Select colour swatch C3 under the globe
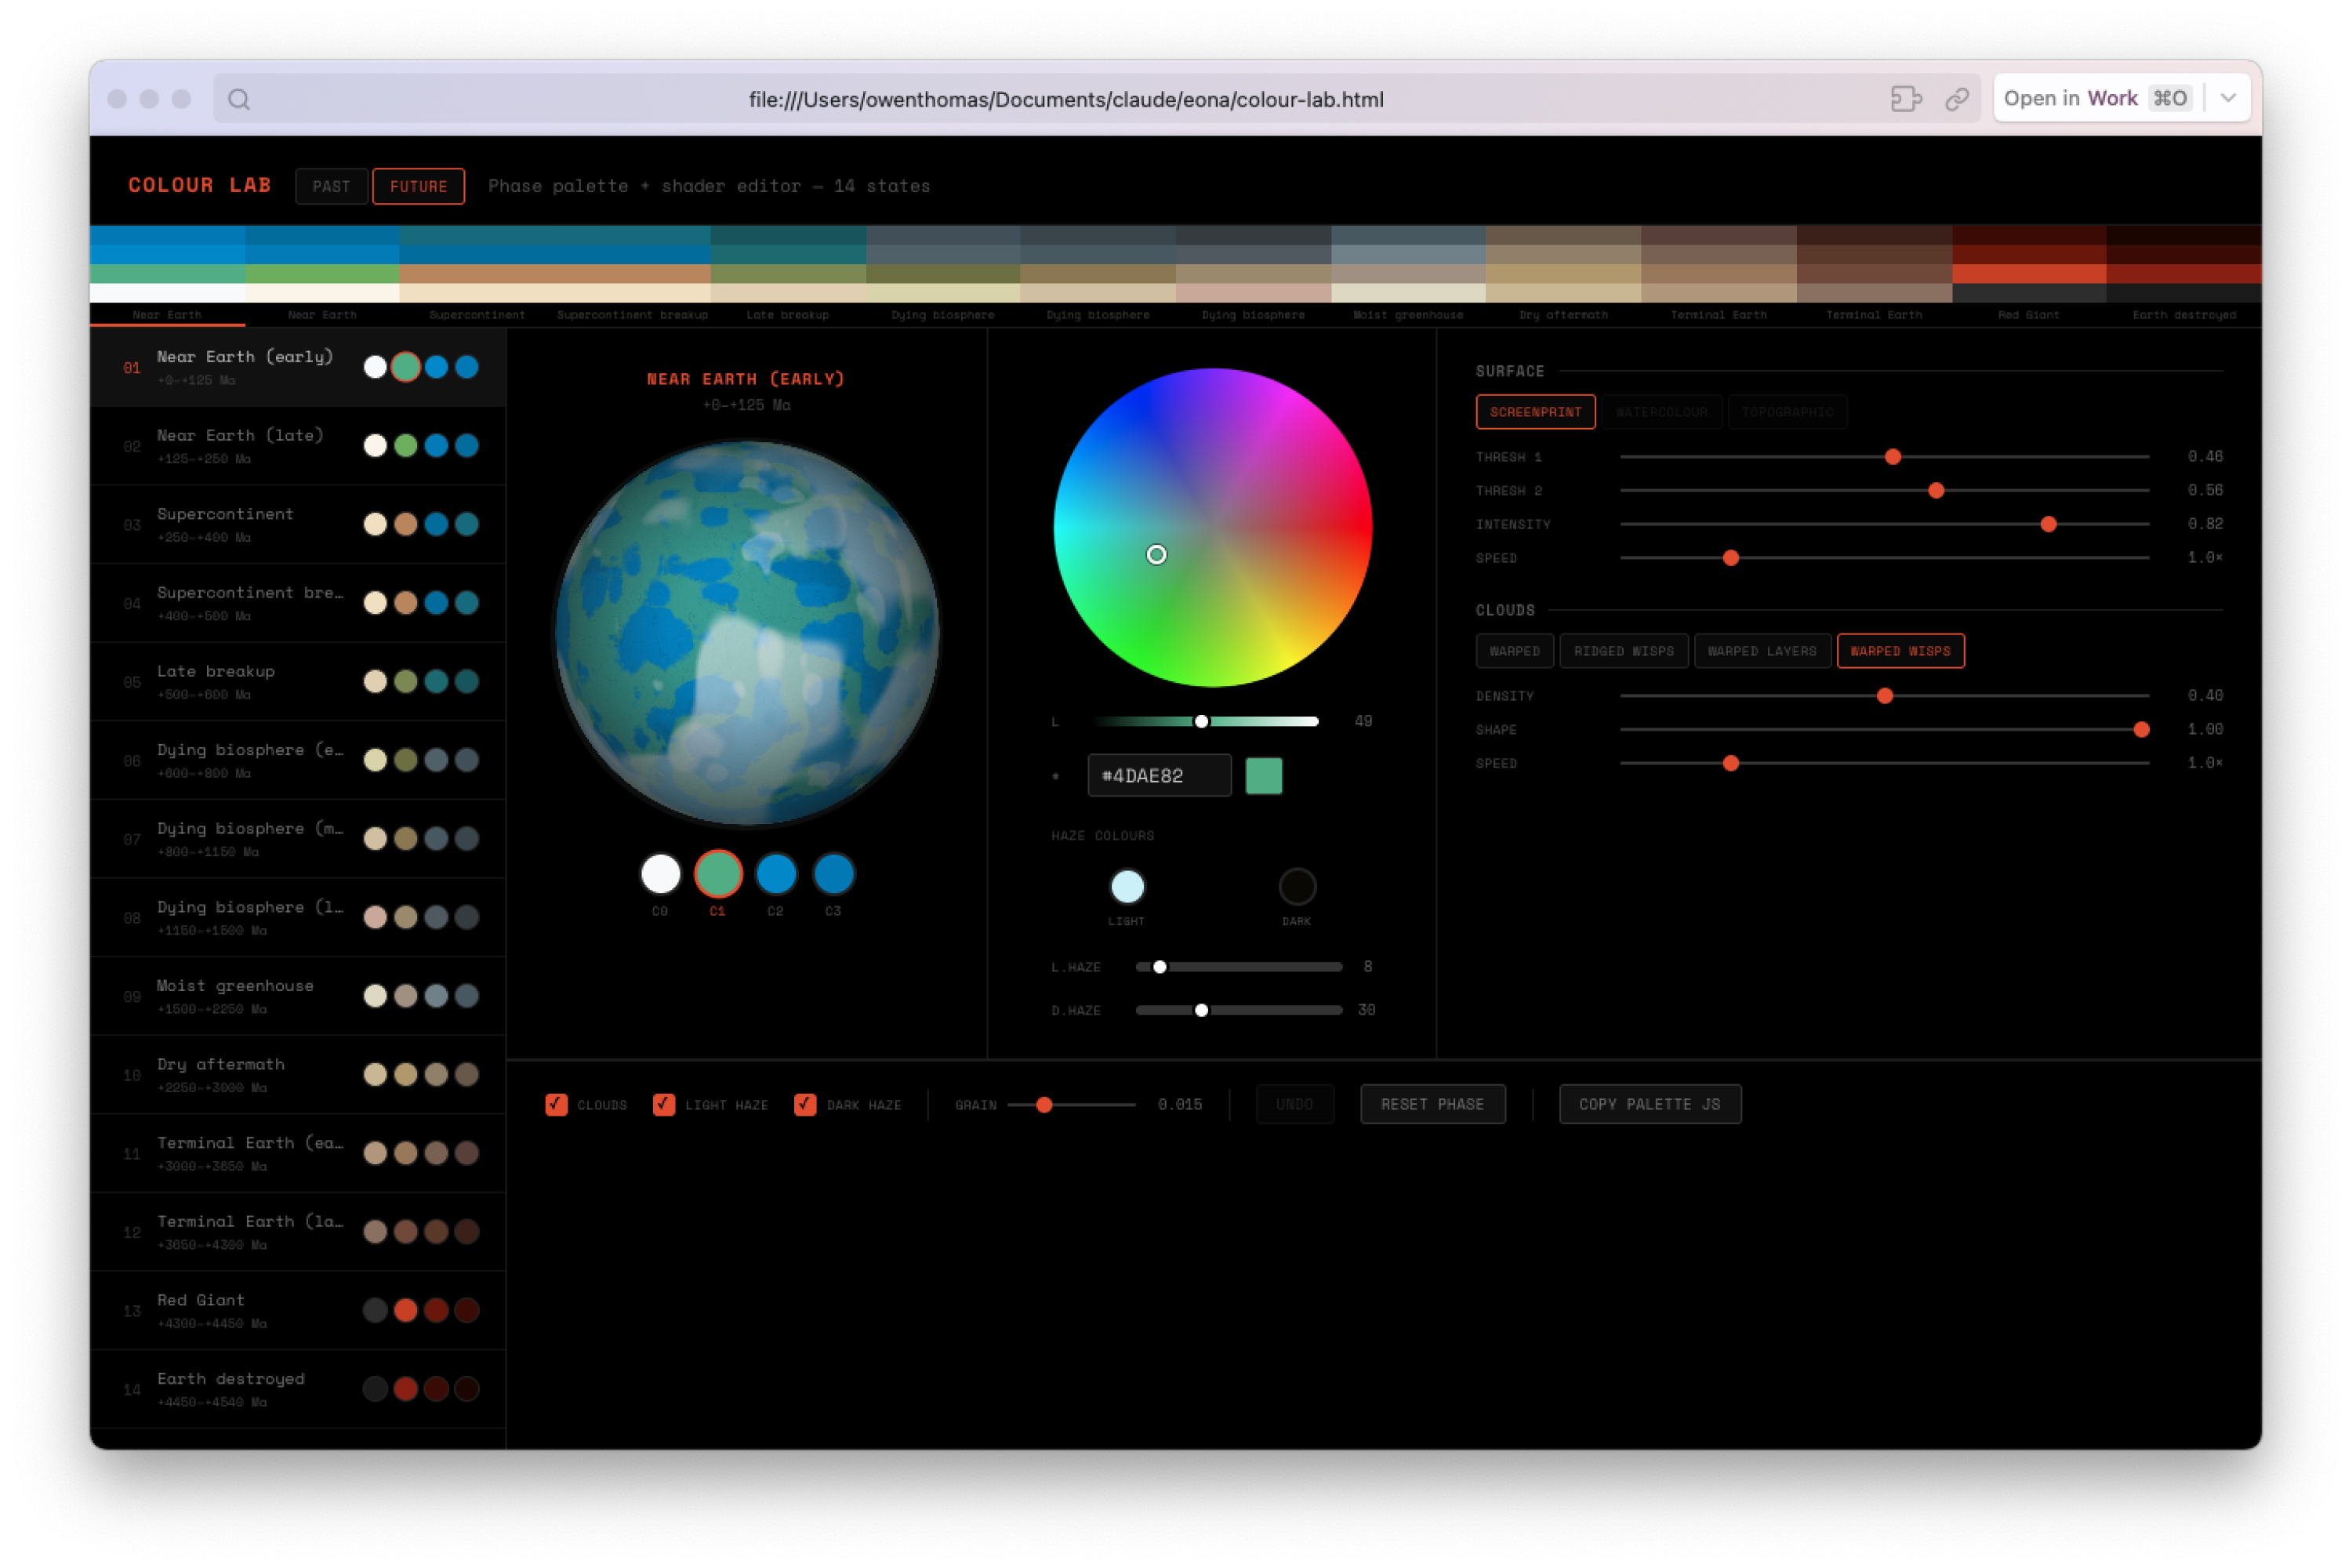This screenshot has width=2352, height=1568. tap(833, 874)
